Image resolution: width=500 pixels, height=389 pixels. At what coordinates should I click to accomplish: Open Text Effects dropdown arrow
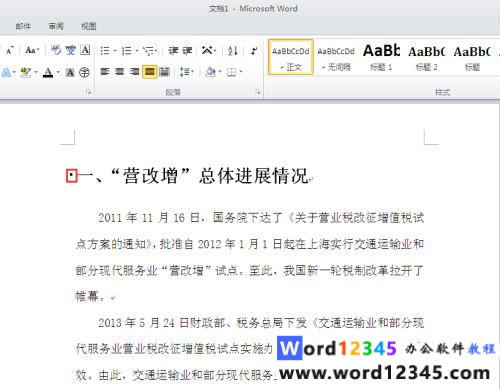(x=14, y=72)
